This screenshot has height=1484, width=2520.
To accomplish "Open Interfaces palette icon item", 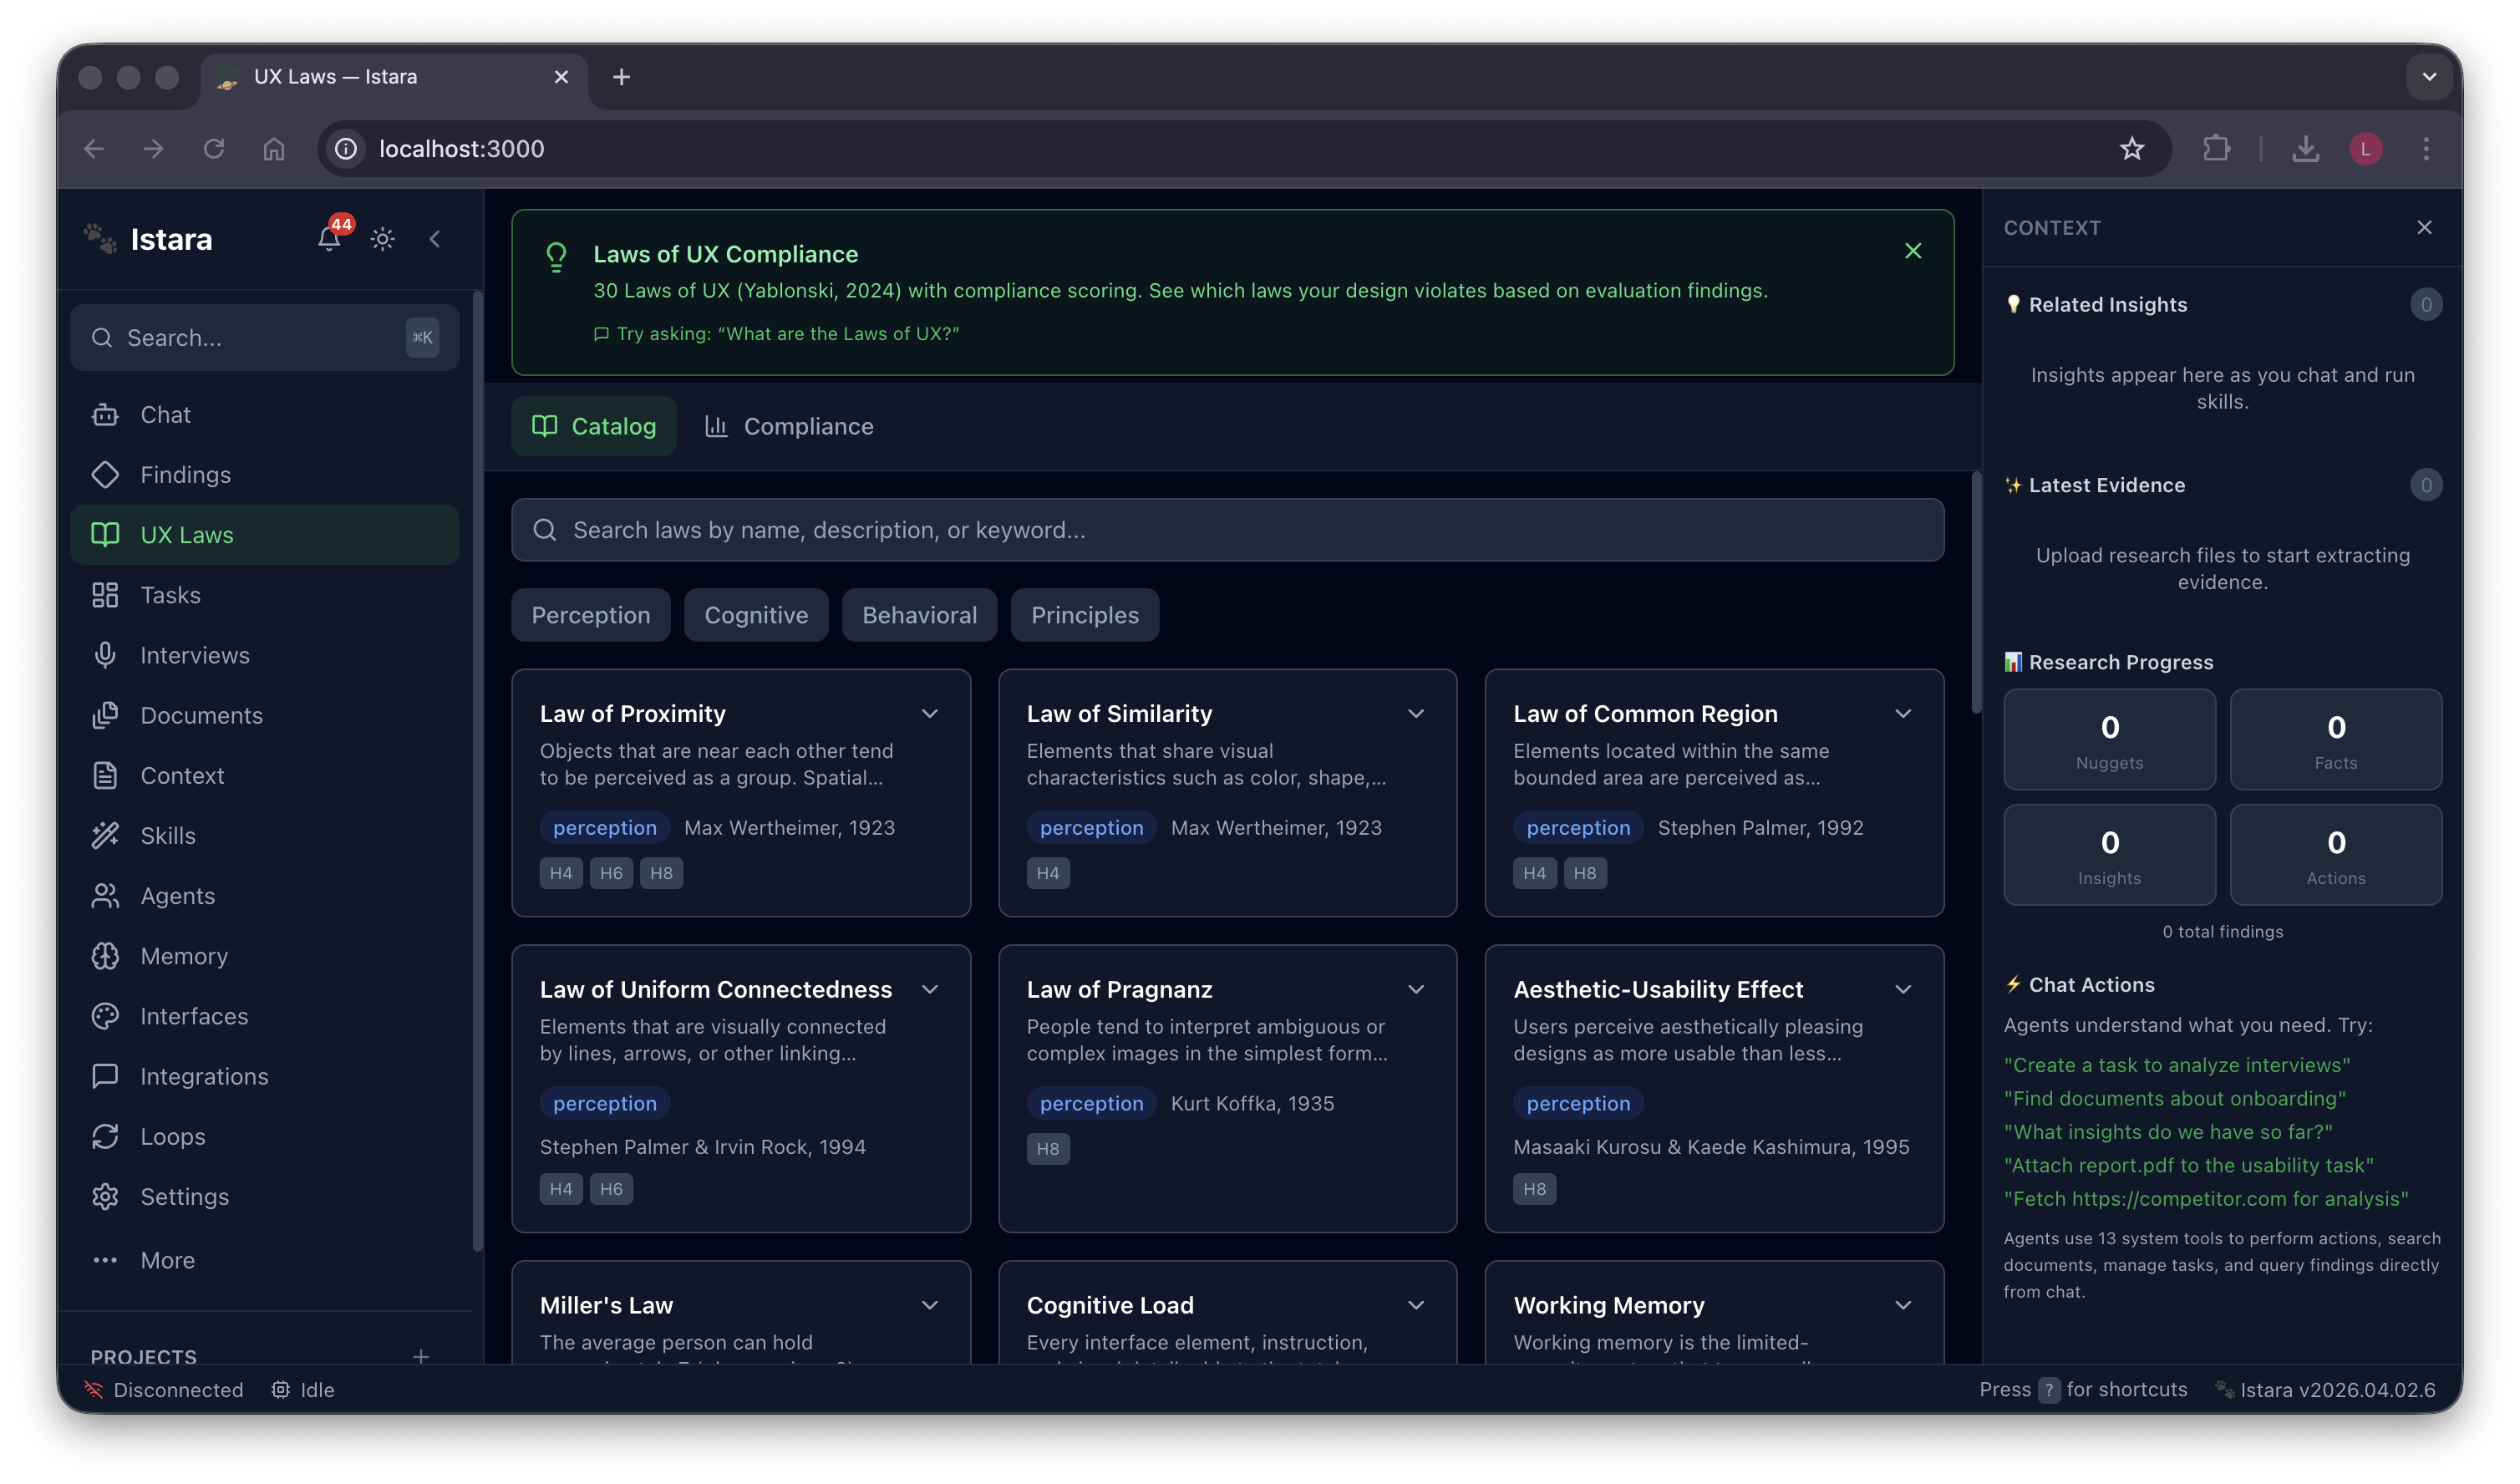I will point(193,1016).
